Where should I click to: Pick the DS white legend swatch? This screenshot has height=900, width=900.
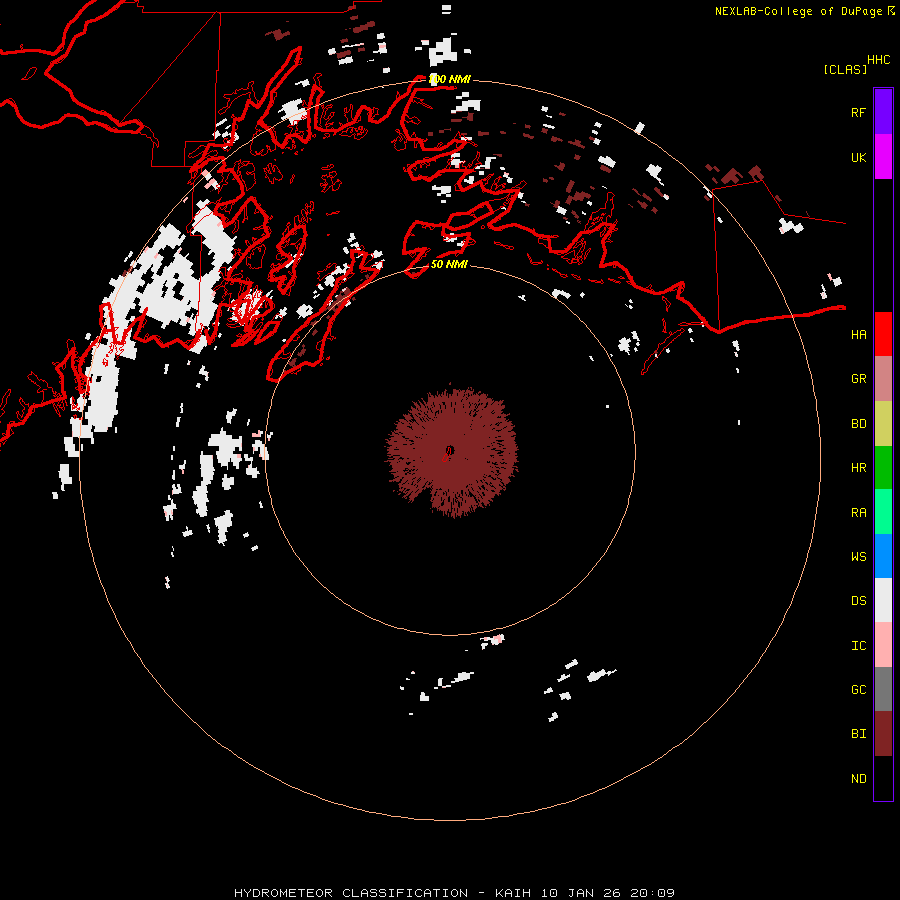pos(883,600)
